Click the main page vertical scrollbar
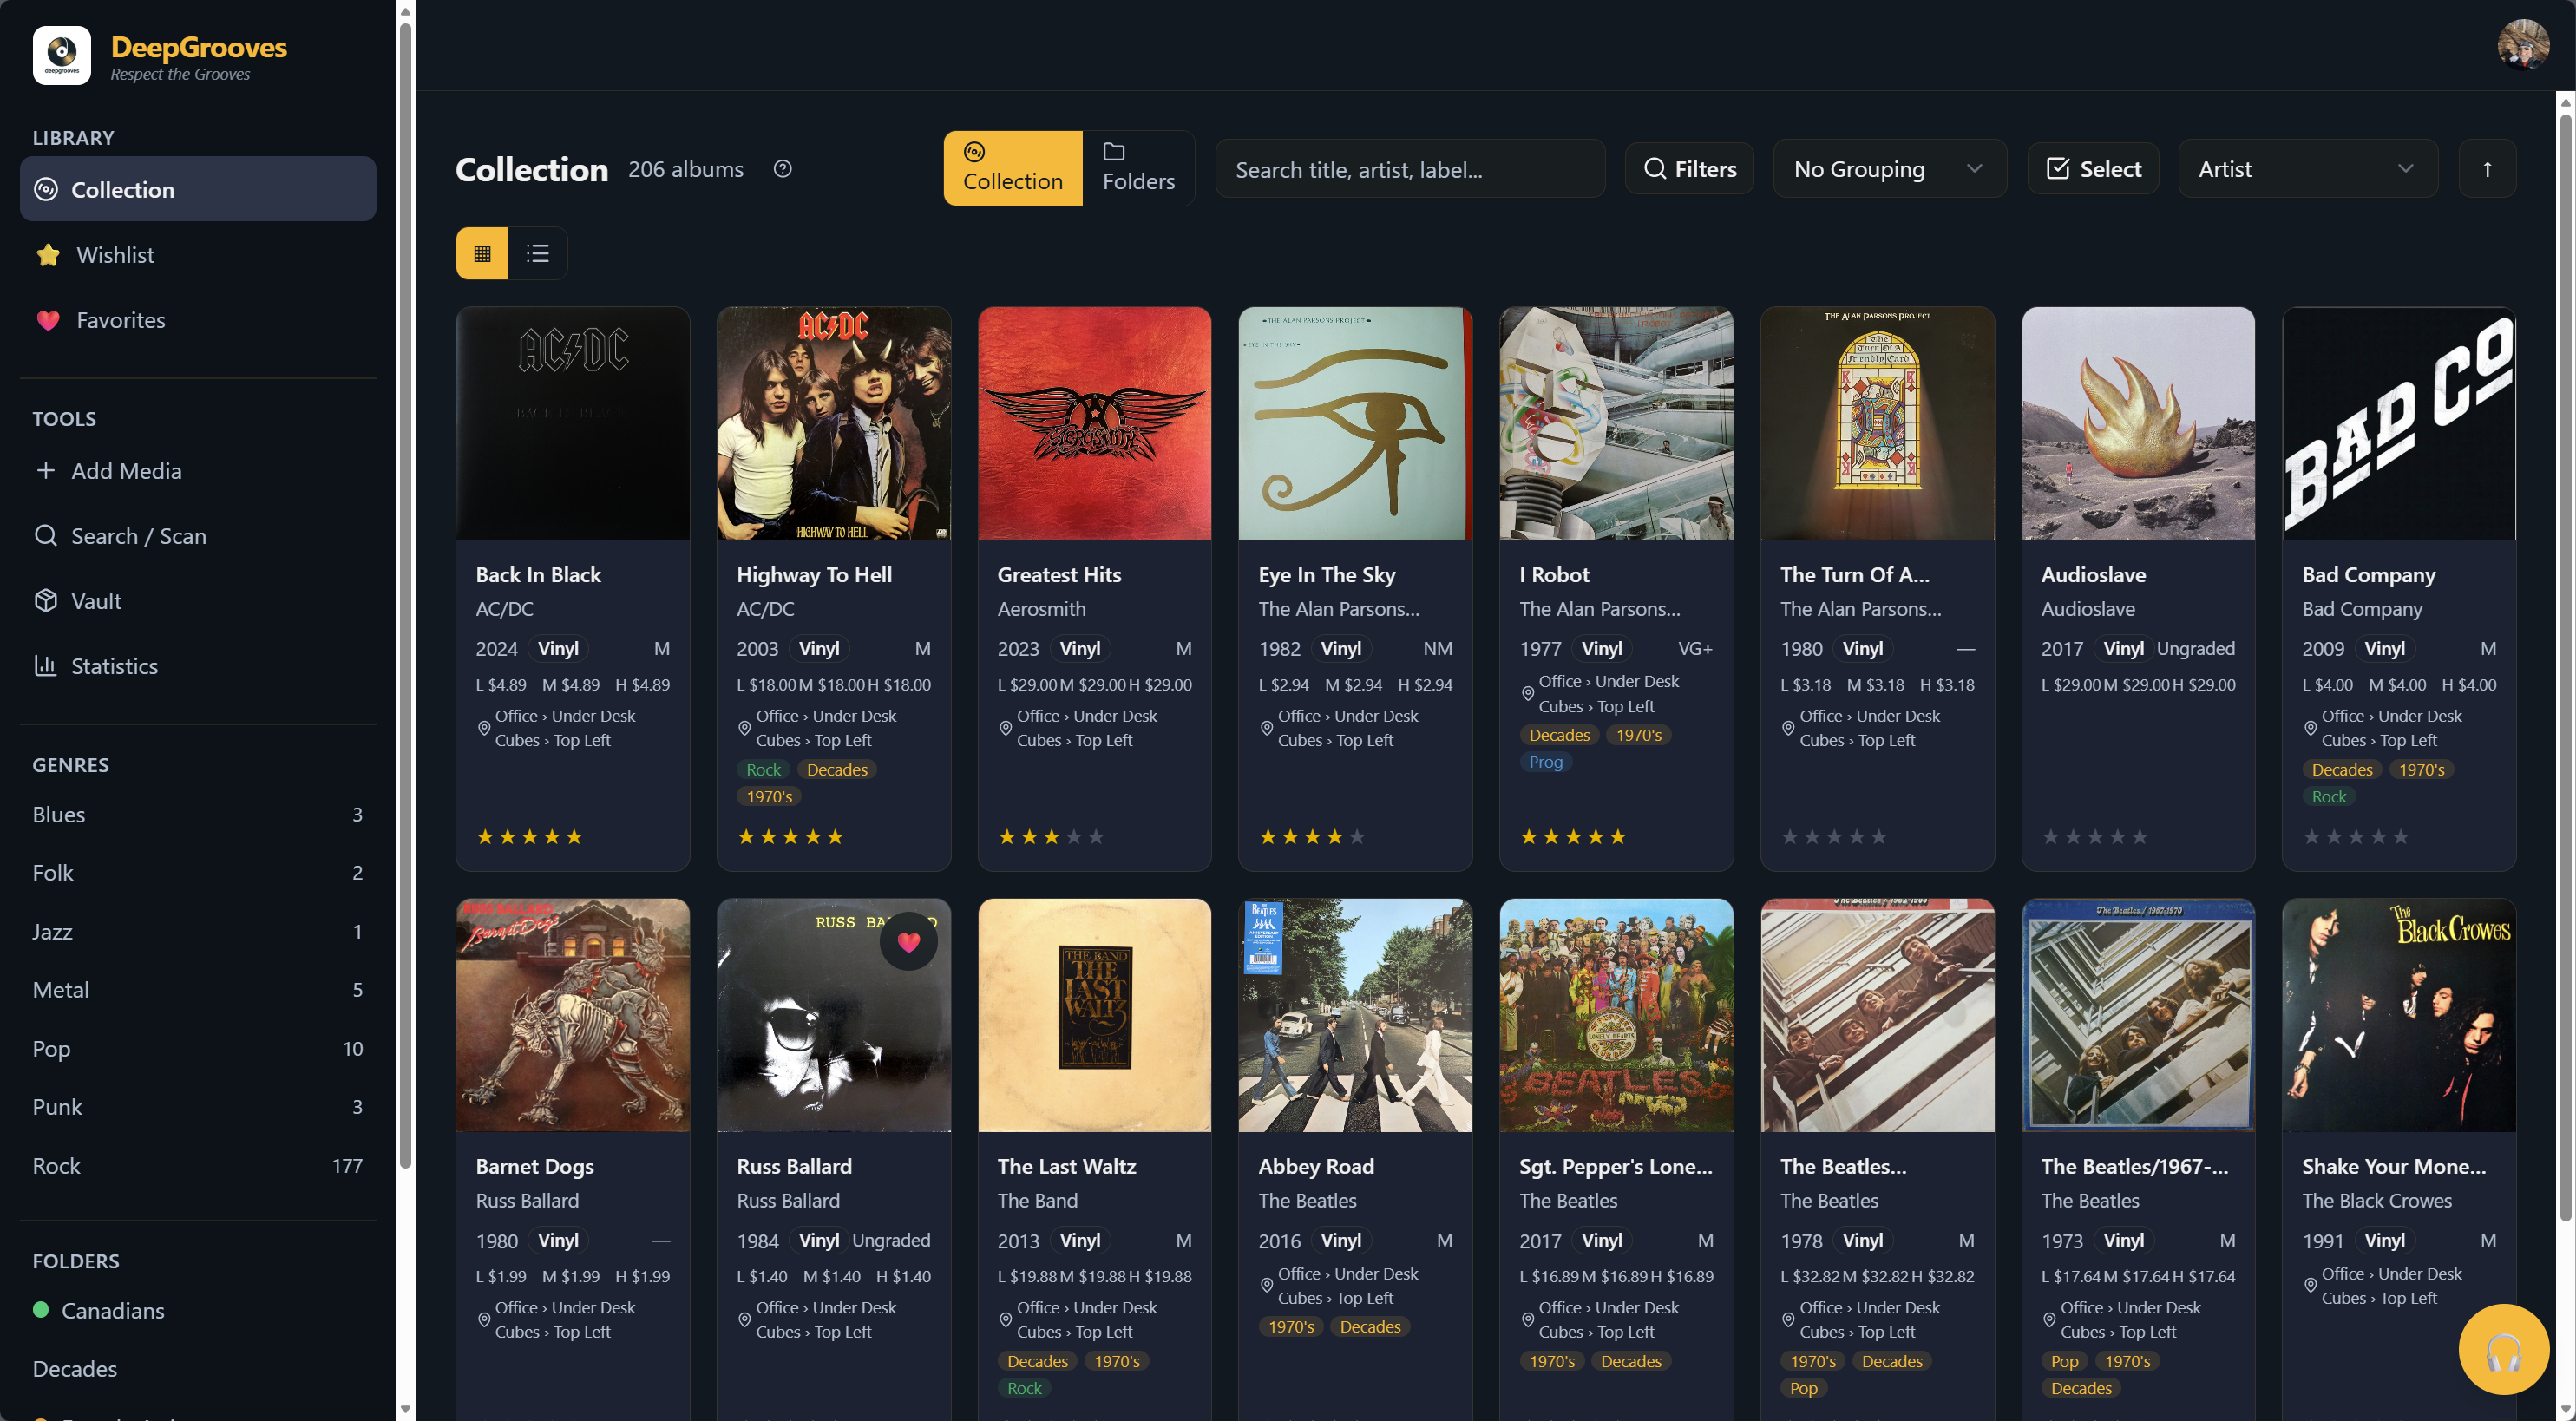Image resolution: width=2576 pixels, height=1421 pixels. (2565, 668)
